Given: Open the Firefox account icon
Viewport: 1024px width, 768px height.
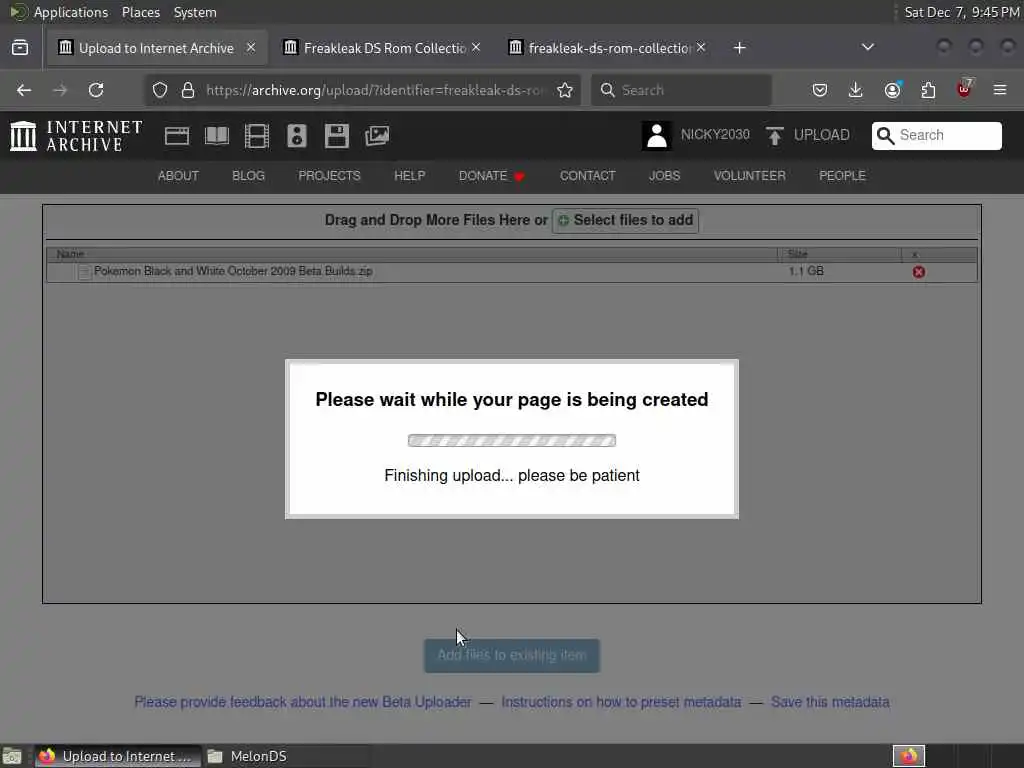Looking at the screenshot, I should coord(892,90).
